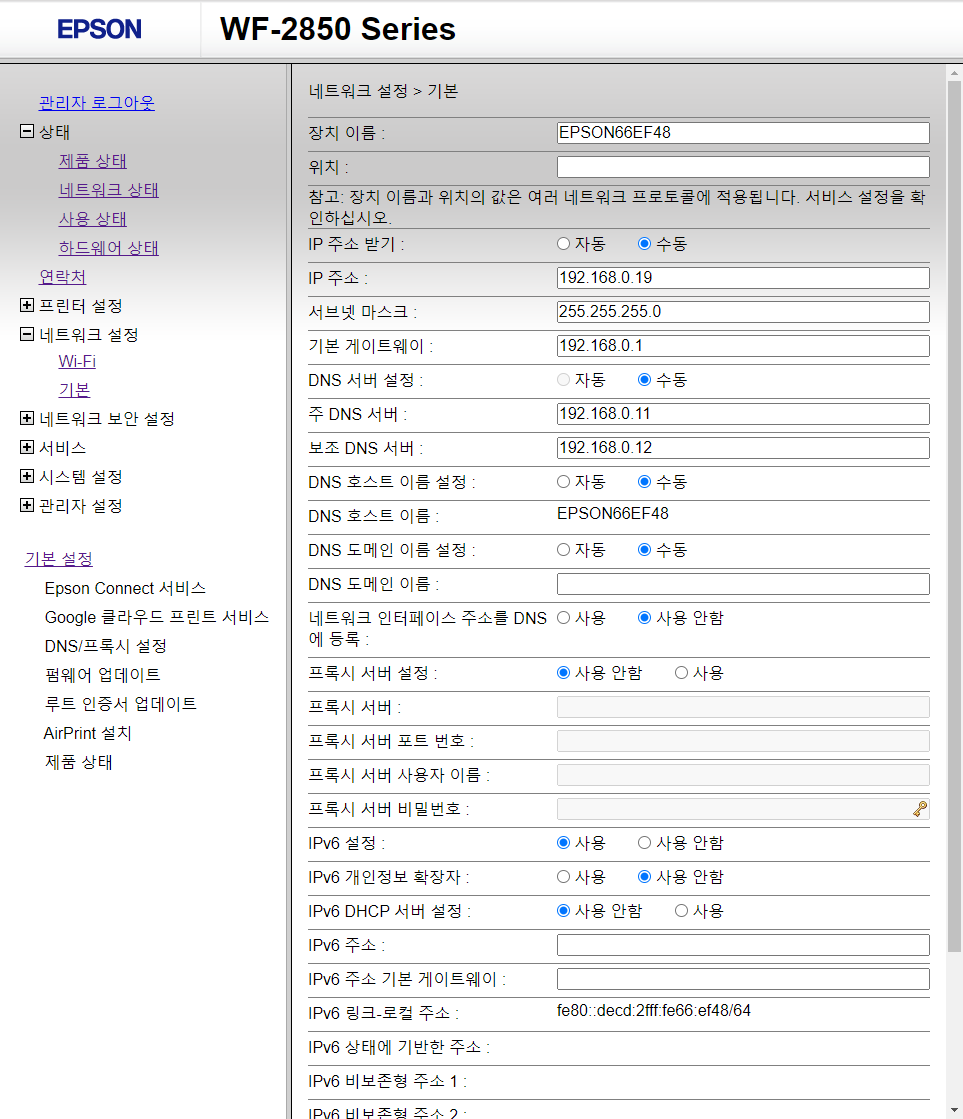
Task: Enable IPv6 개인정보 확장자 사용
Action: [x=563, y=876]
